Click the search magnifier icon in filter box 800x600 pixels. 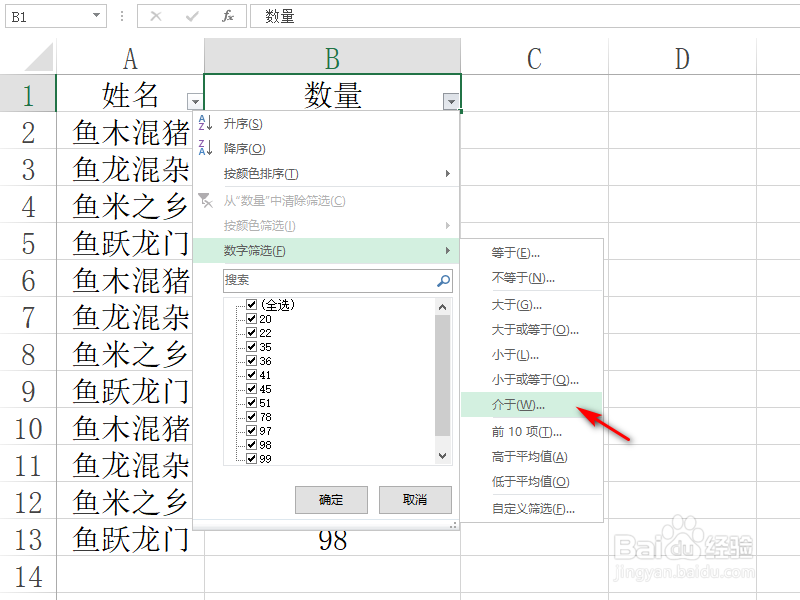point(443,280)
